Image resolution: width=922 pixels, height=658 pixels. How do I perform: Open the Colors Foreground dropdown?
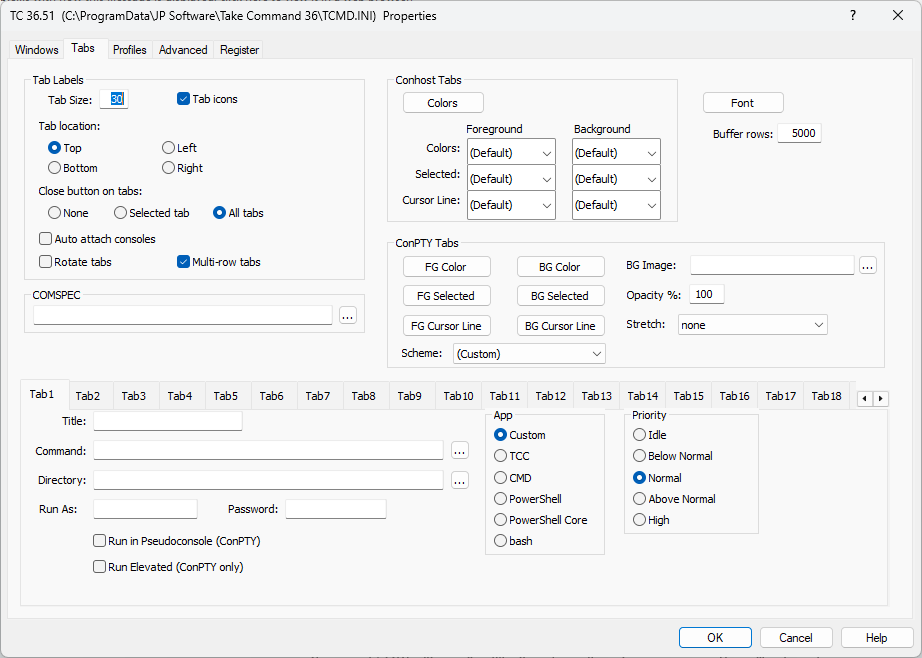[x=511, y=153]
